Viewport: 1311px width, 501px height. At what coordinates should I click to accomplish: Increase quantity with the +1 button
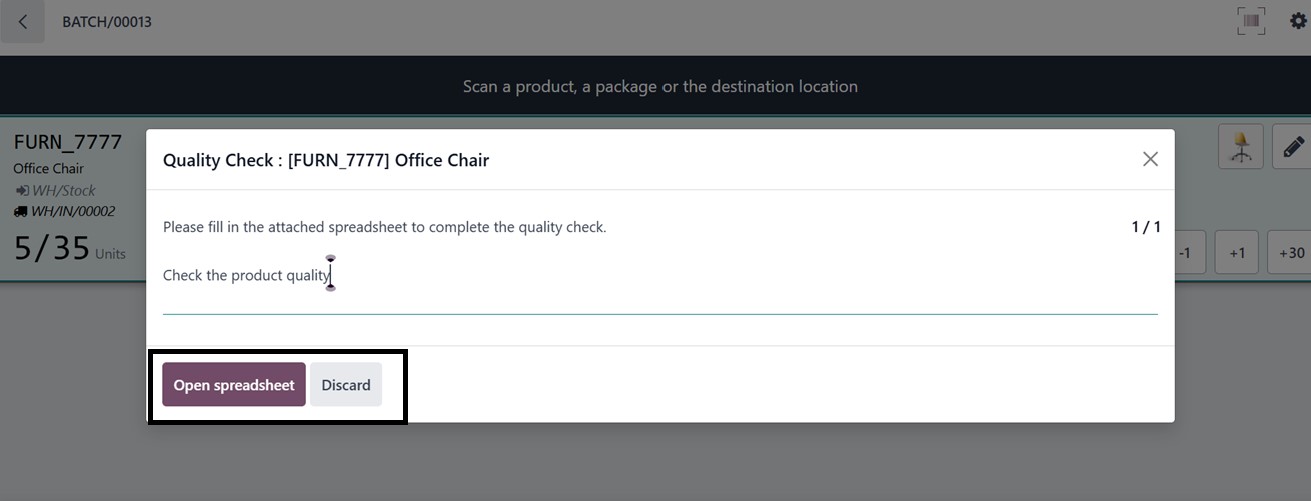[x=1237, y=253]
